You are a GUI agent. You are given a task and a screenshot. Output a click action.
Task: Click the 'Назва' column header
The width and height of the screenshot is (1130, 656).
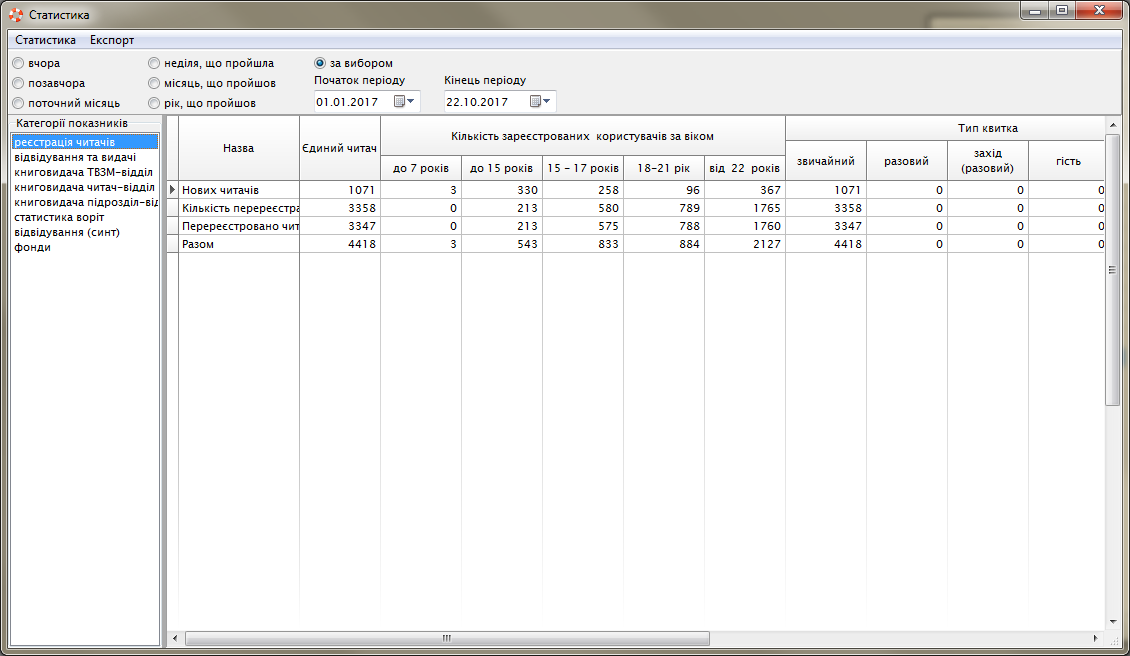[238, 148]
